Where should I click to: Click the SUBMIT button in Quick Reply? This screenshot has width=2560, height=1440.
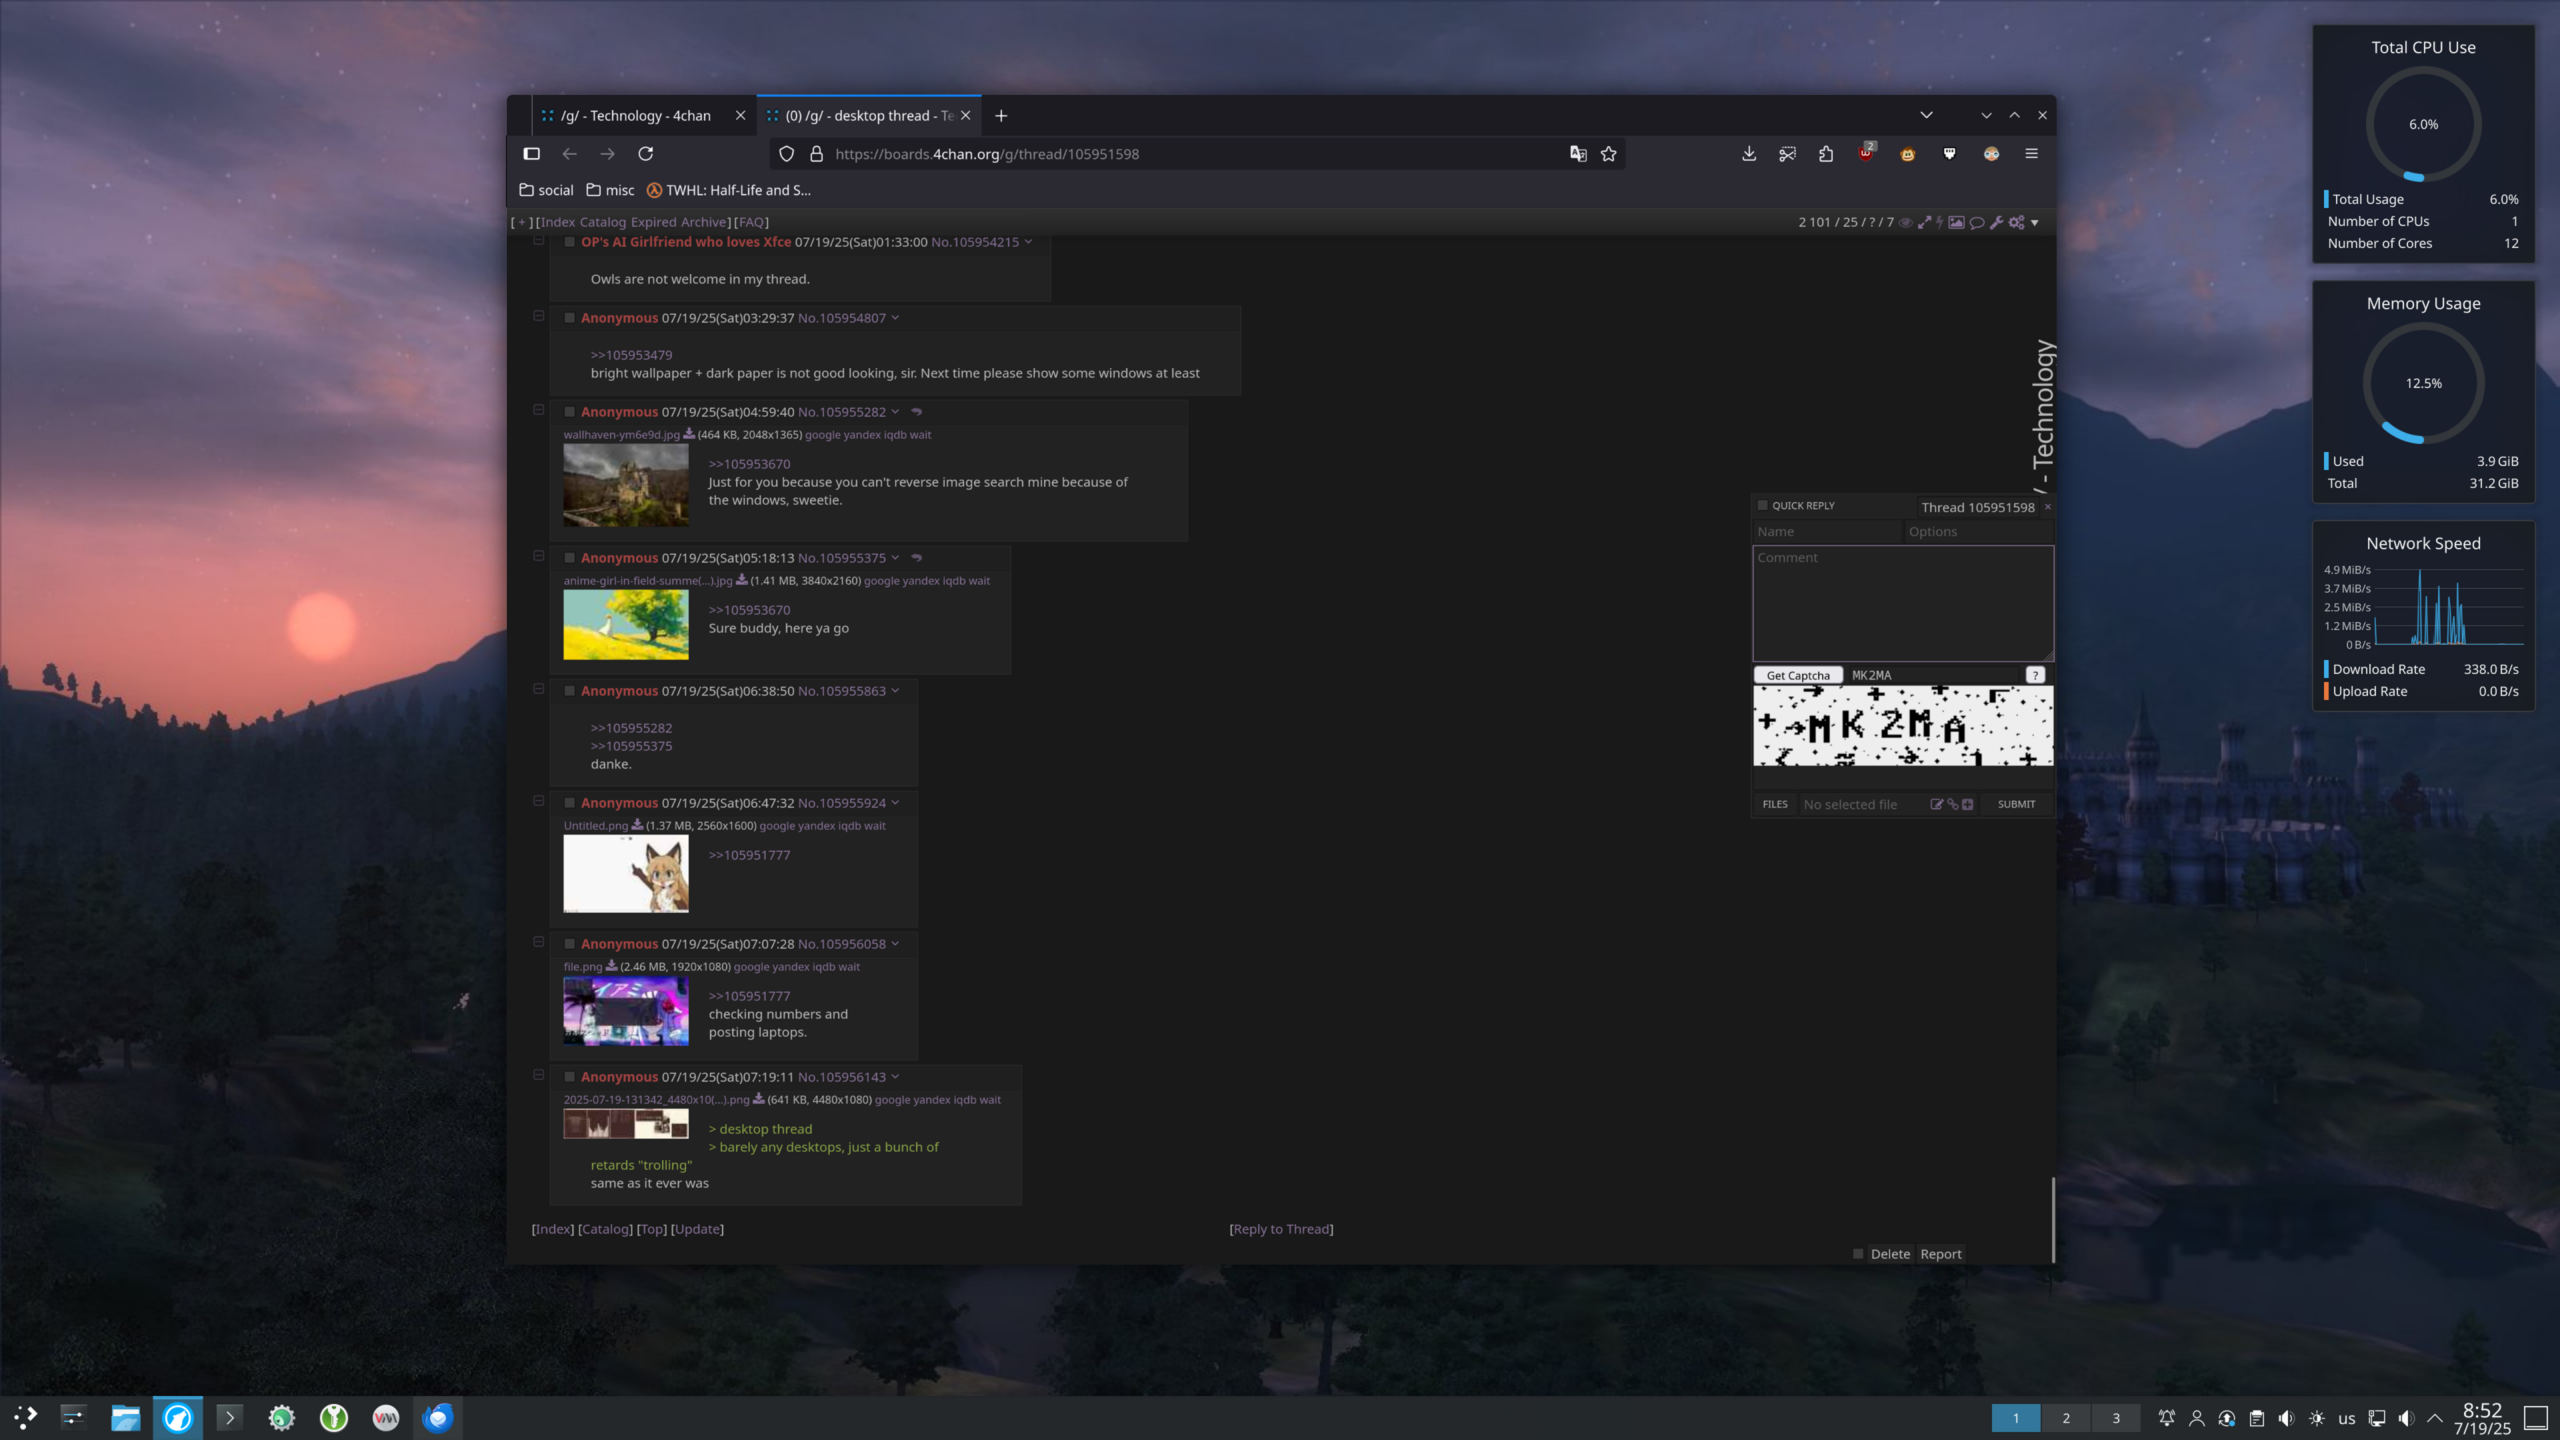pos(2016,804)
